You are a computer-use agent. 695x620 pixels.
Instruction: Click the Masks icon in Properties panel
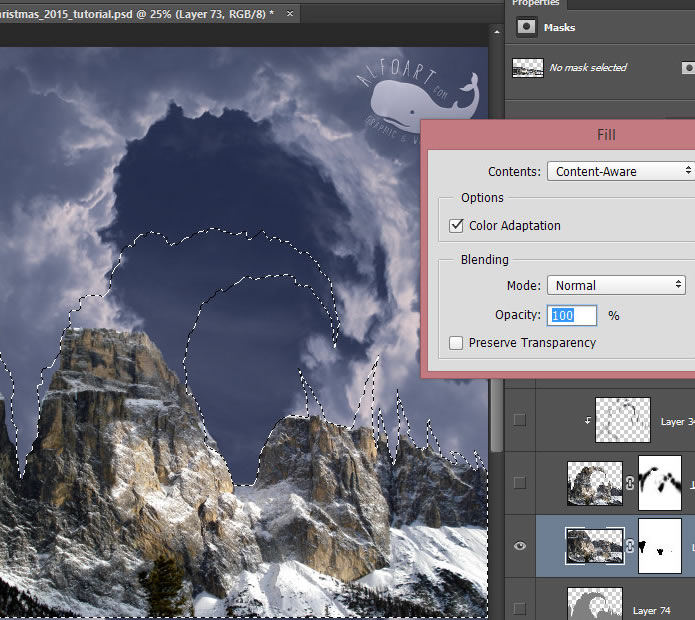526,28
